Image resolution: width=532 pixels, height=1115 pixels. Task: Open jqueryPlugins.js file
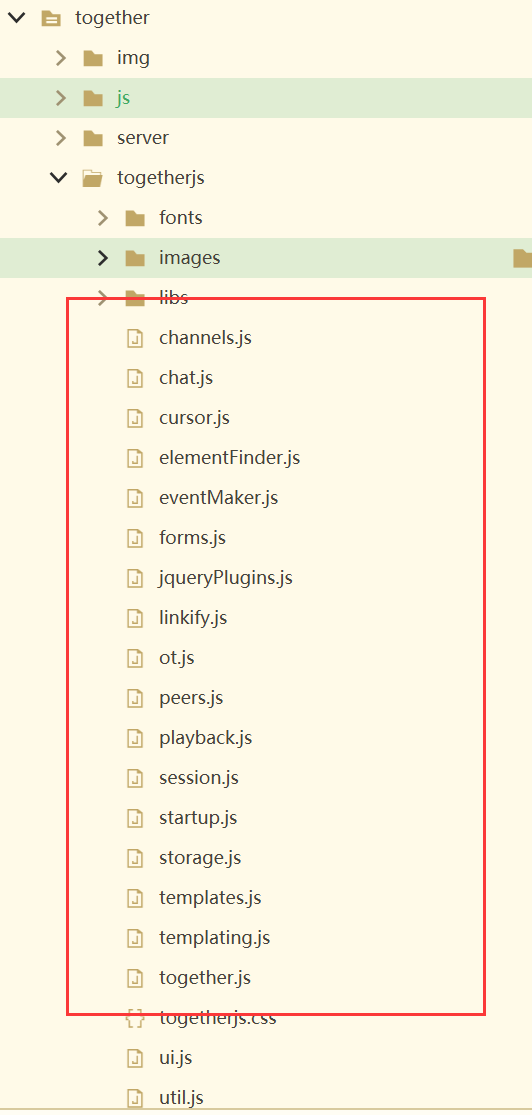click(x=226, y=577)
